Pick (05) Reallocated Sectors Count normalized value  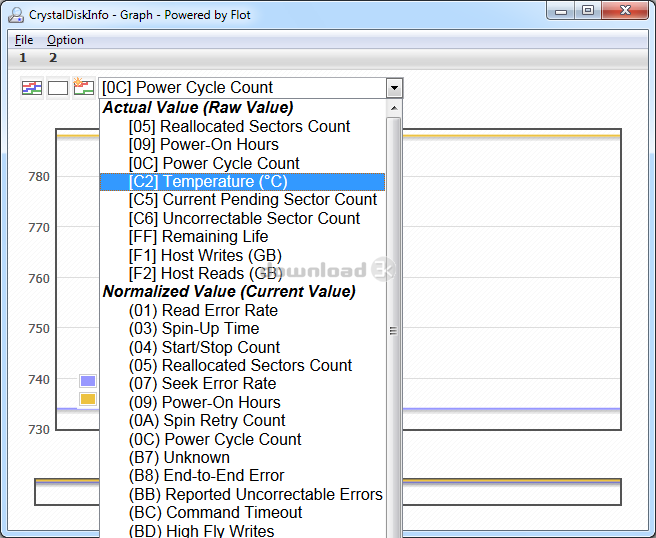[242, 365]
